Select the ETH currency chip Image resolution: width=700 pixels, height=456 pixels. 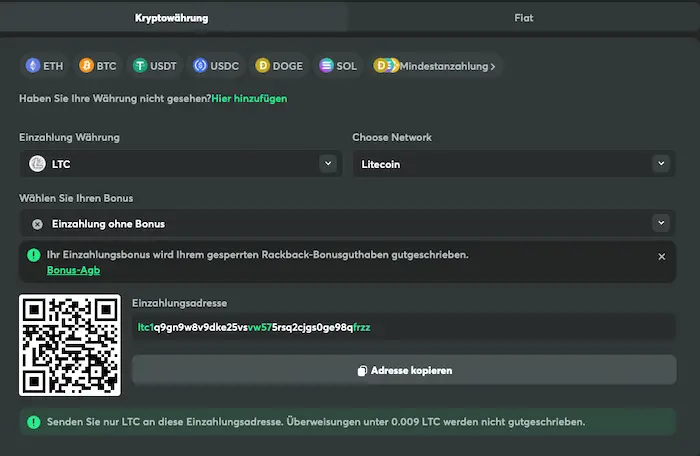(45, 66)
